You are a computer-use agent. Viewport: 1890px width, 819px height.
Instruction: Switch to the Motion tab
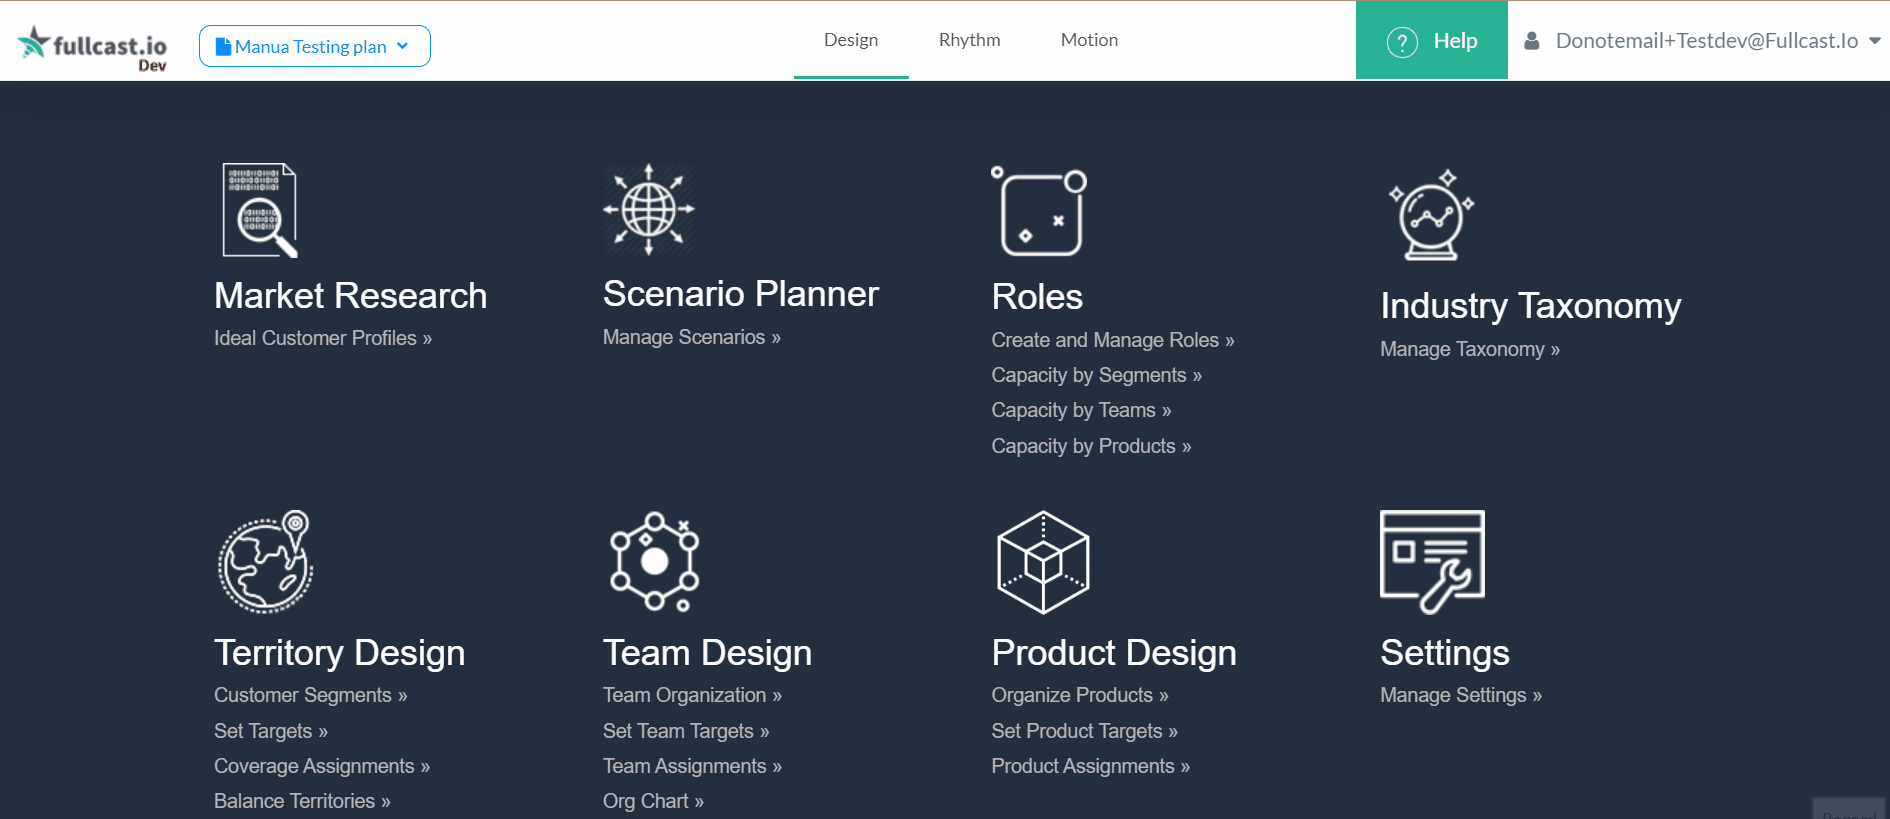pyautogui.click(x=1089, y=40)
